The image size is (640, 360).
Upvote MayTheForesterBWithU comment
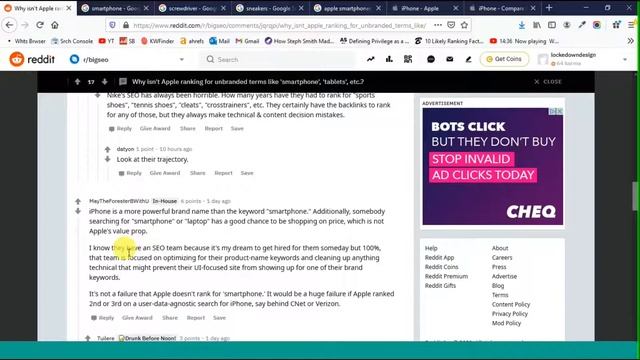(x=78, y=201)
